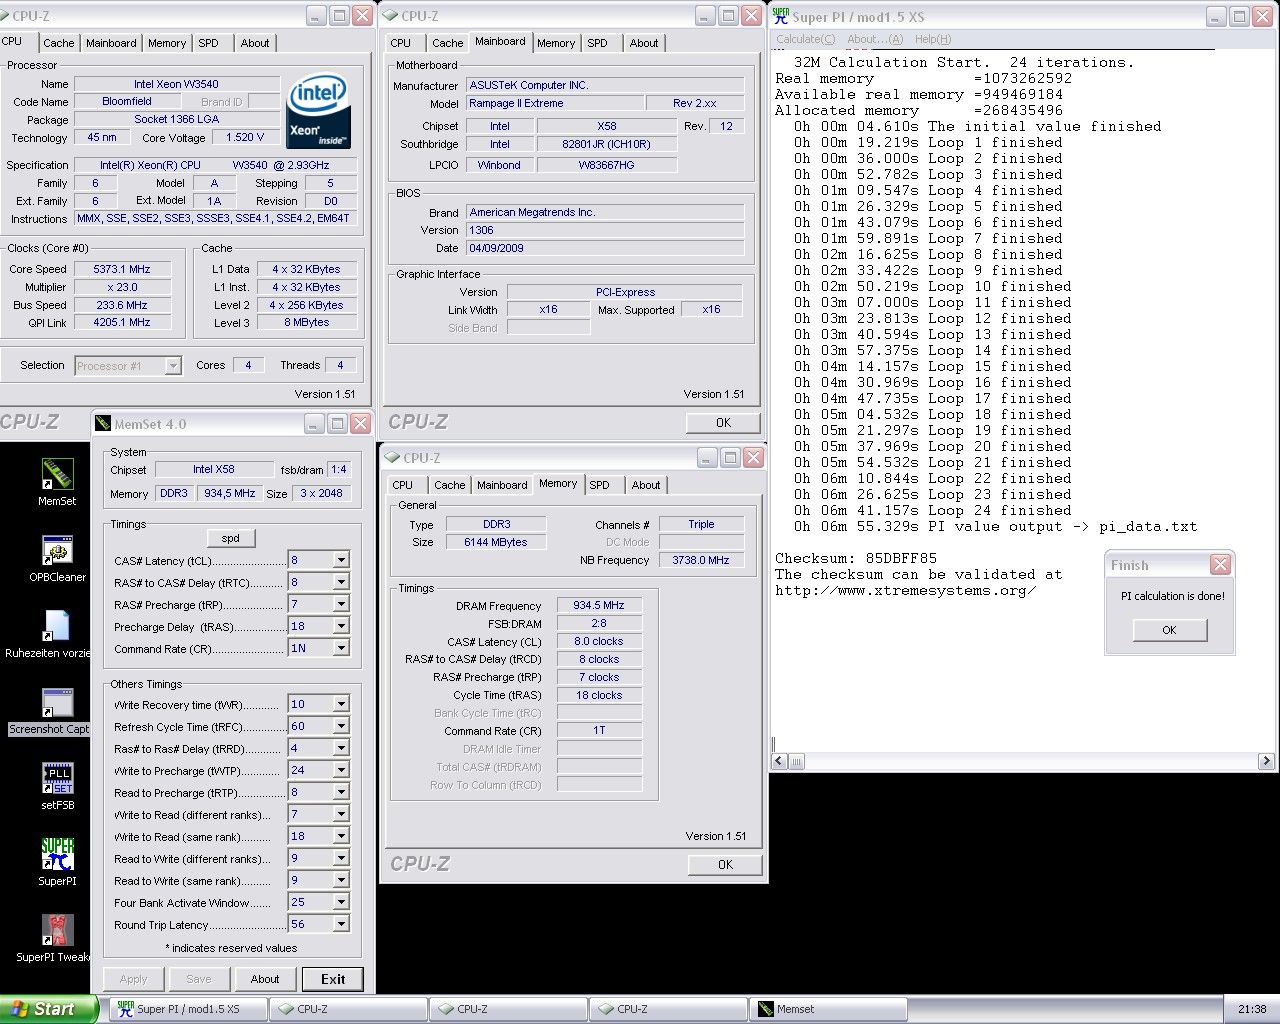This screenshot has width=1280, height=1024.
Task: Open Round Trip Latency dropdown
Action: pyautogui.click(x=341, y=924)
